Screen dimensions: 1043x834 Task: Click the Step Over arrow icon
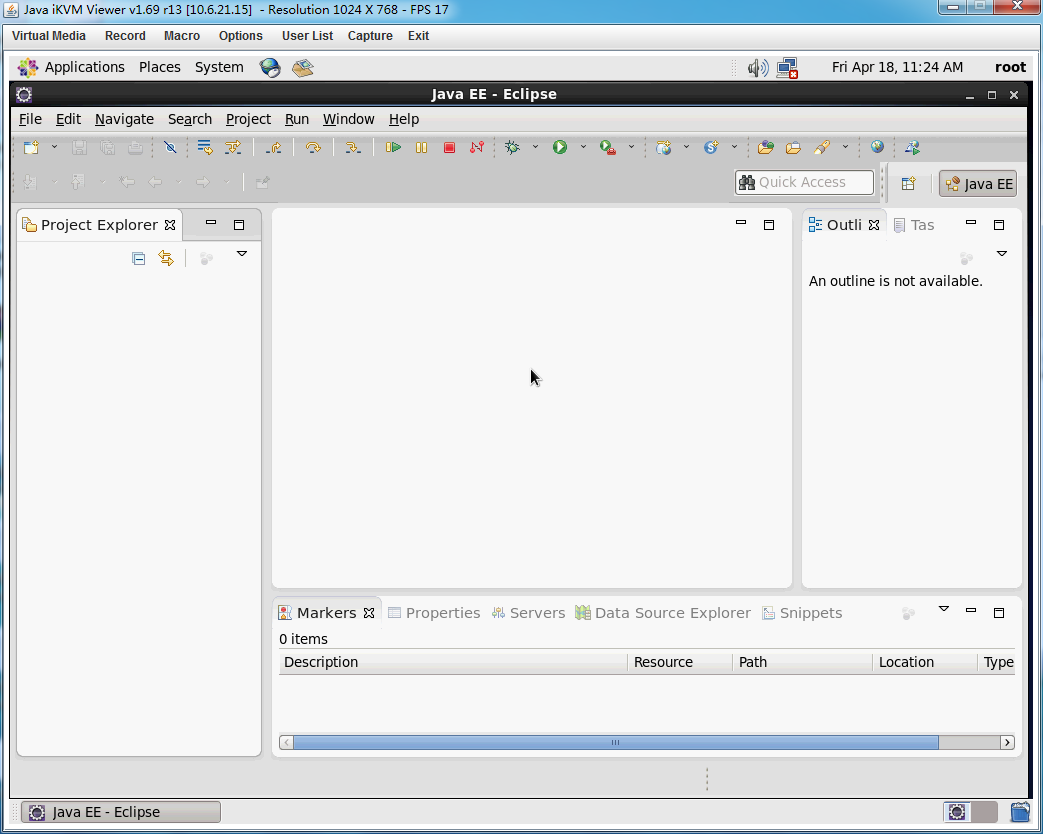point(313,148)
